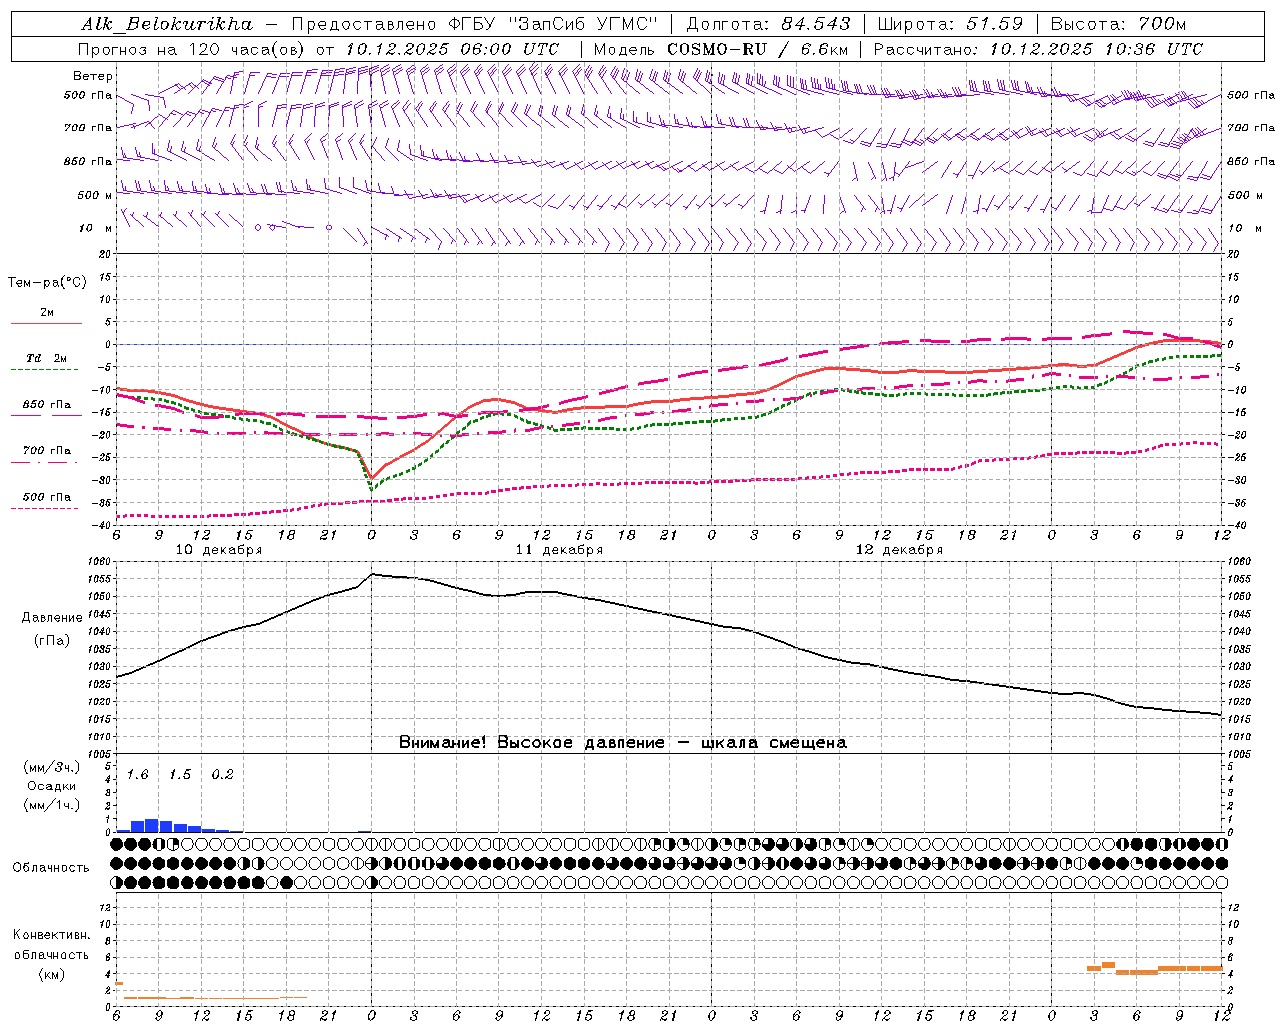Click the 500 гПа entry in temperature legend

(47, 497)
